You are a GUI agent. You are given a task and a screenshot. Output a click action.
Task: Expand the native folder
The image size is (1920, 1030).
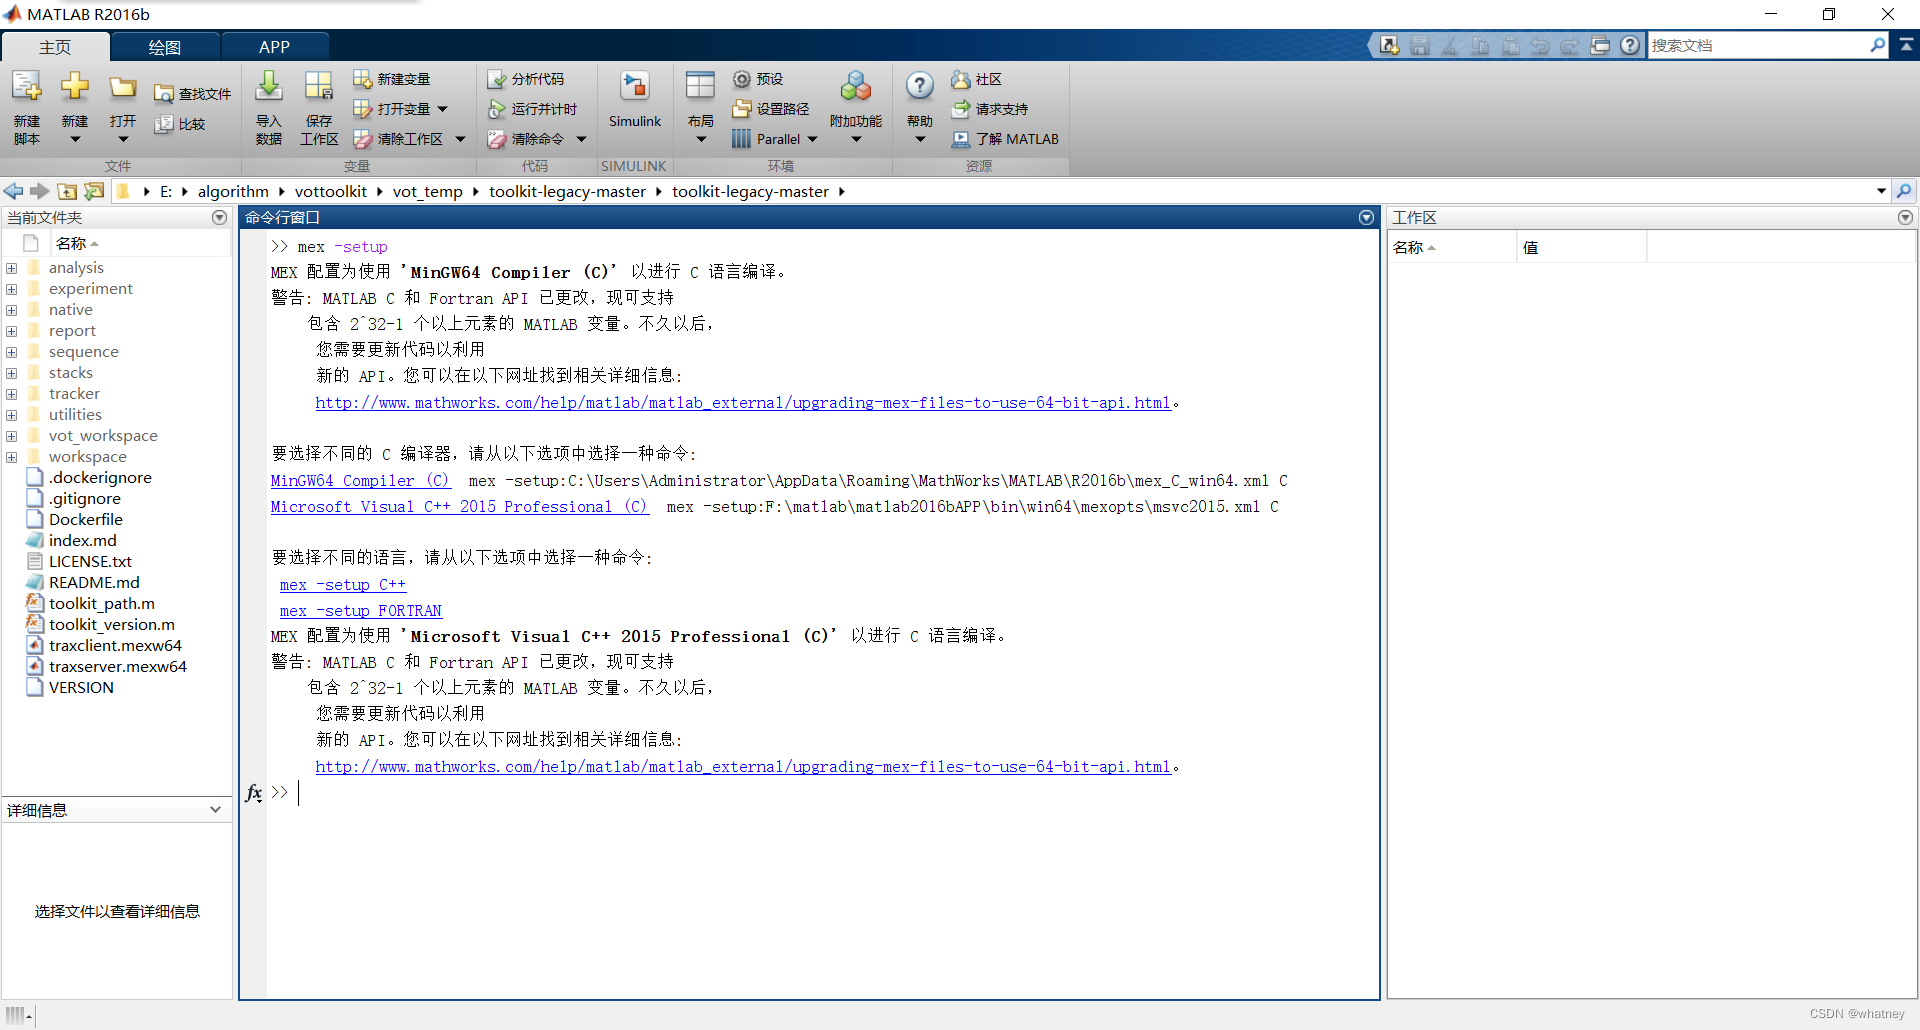[x=11, y=310]
